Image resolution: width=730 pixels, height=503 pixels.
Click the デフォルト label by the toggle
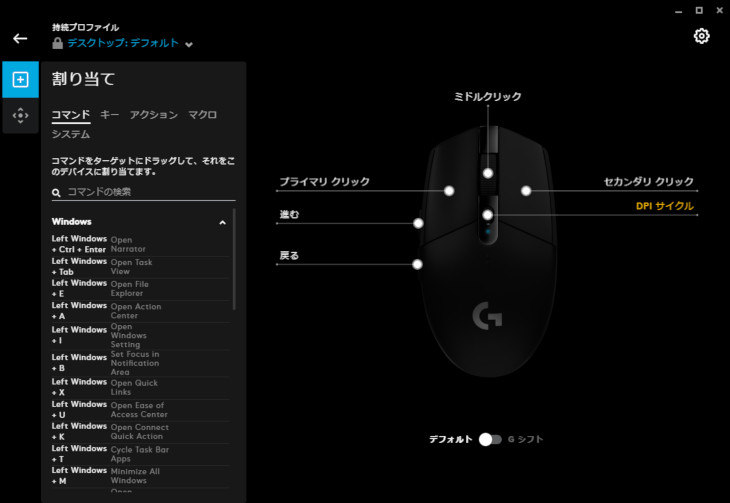450,439
